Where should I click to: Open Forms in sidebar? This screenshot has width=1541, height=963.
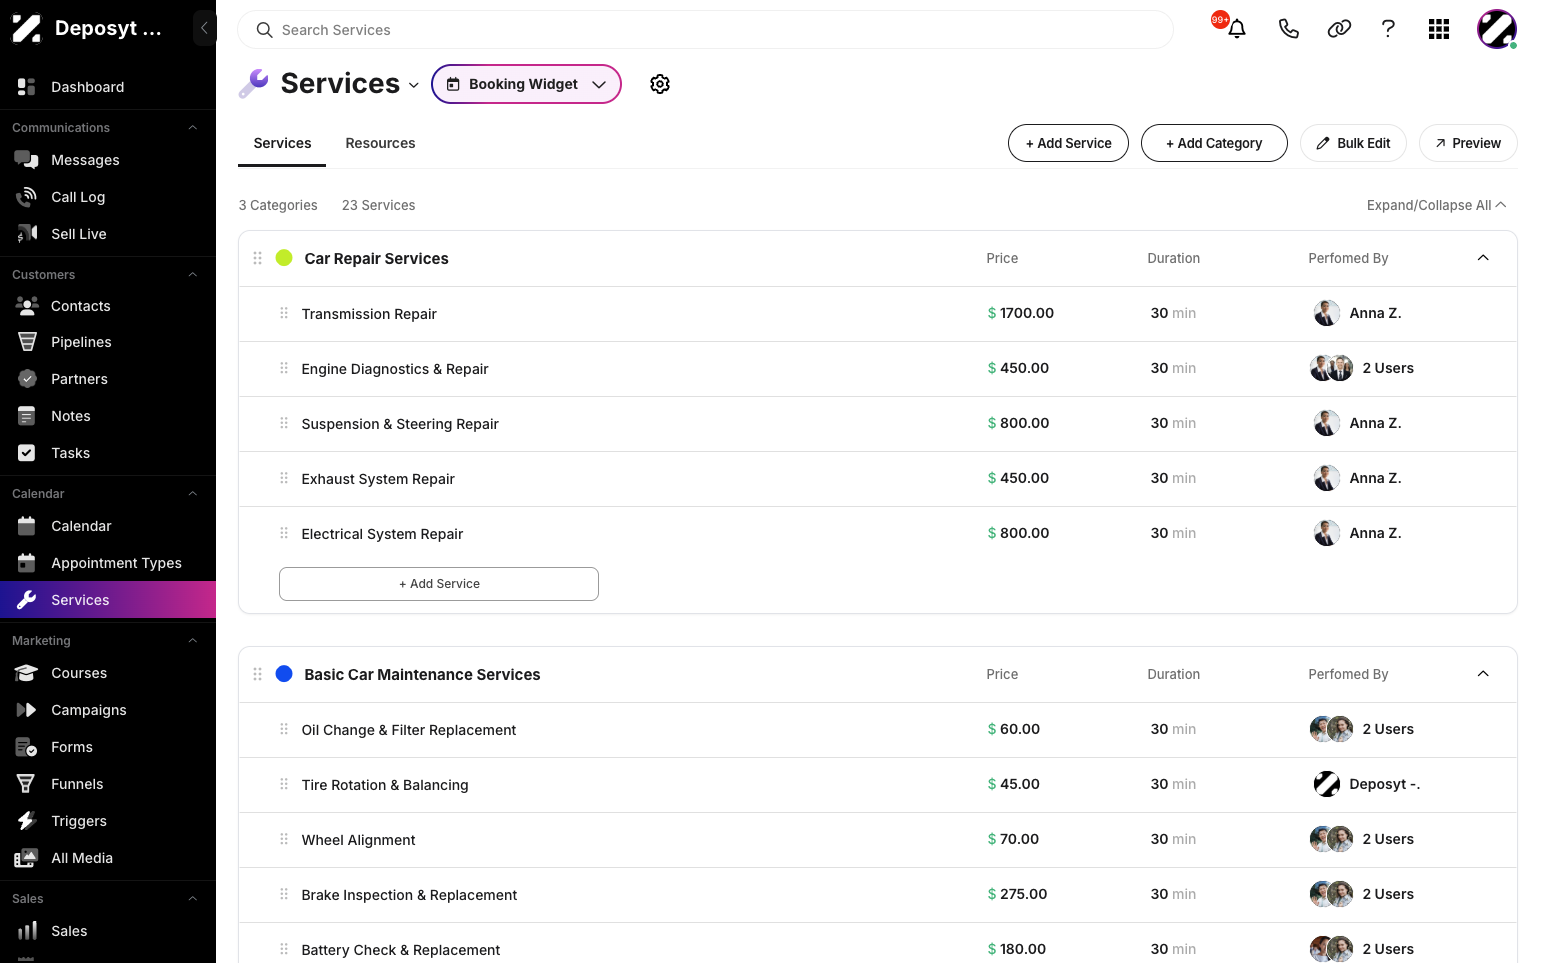pos(108,747)
